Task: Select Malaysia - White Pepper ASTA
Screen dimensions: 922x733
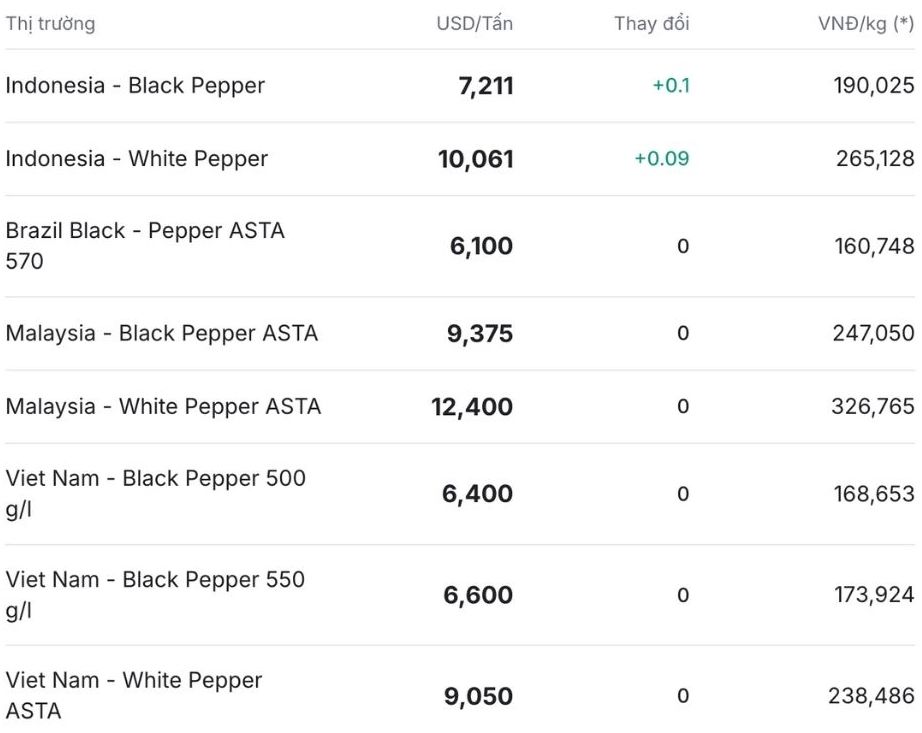Action: click(163, 407)
